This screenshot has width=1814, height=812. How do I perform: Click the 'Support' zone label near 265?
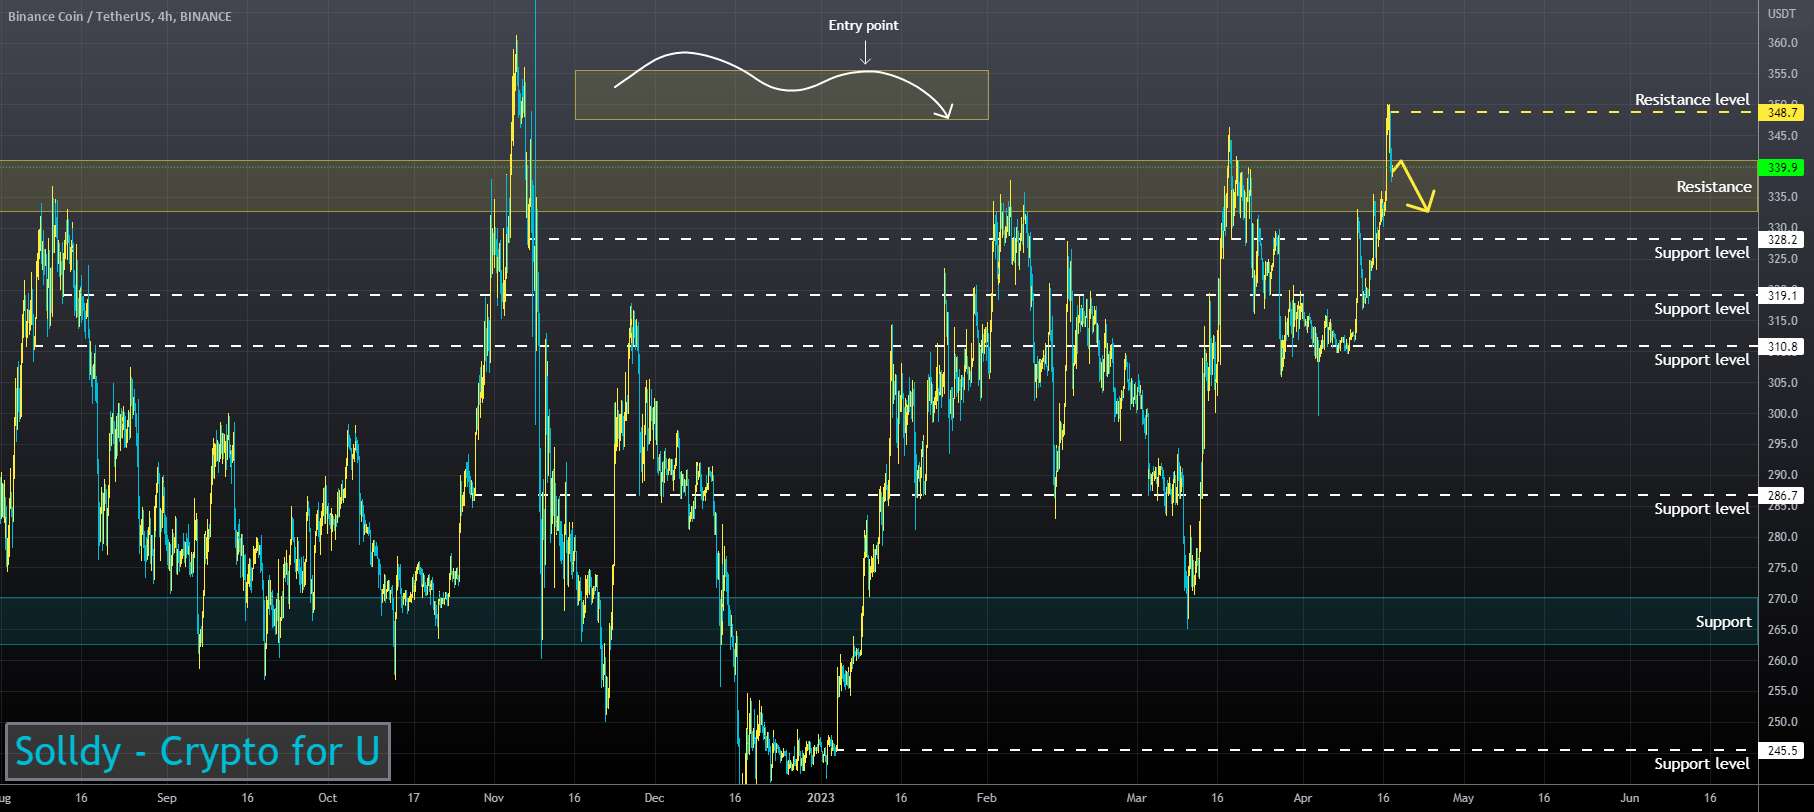pos(1723,621)
